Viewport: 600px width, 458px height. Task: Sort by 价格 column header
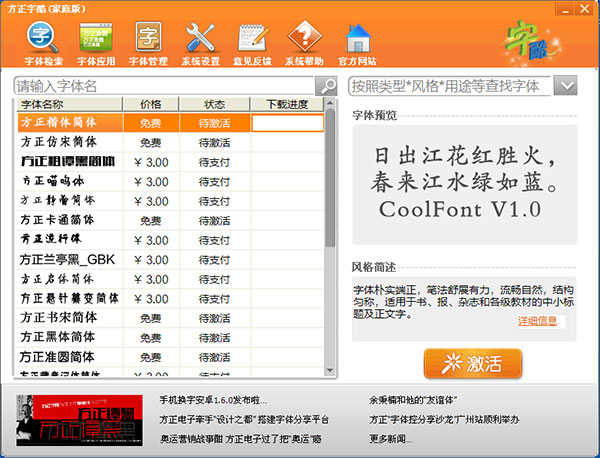(151, 104)
